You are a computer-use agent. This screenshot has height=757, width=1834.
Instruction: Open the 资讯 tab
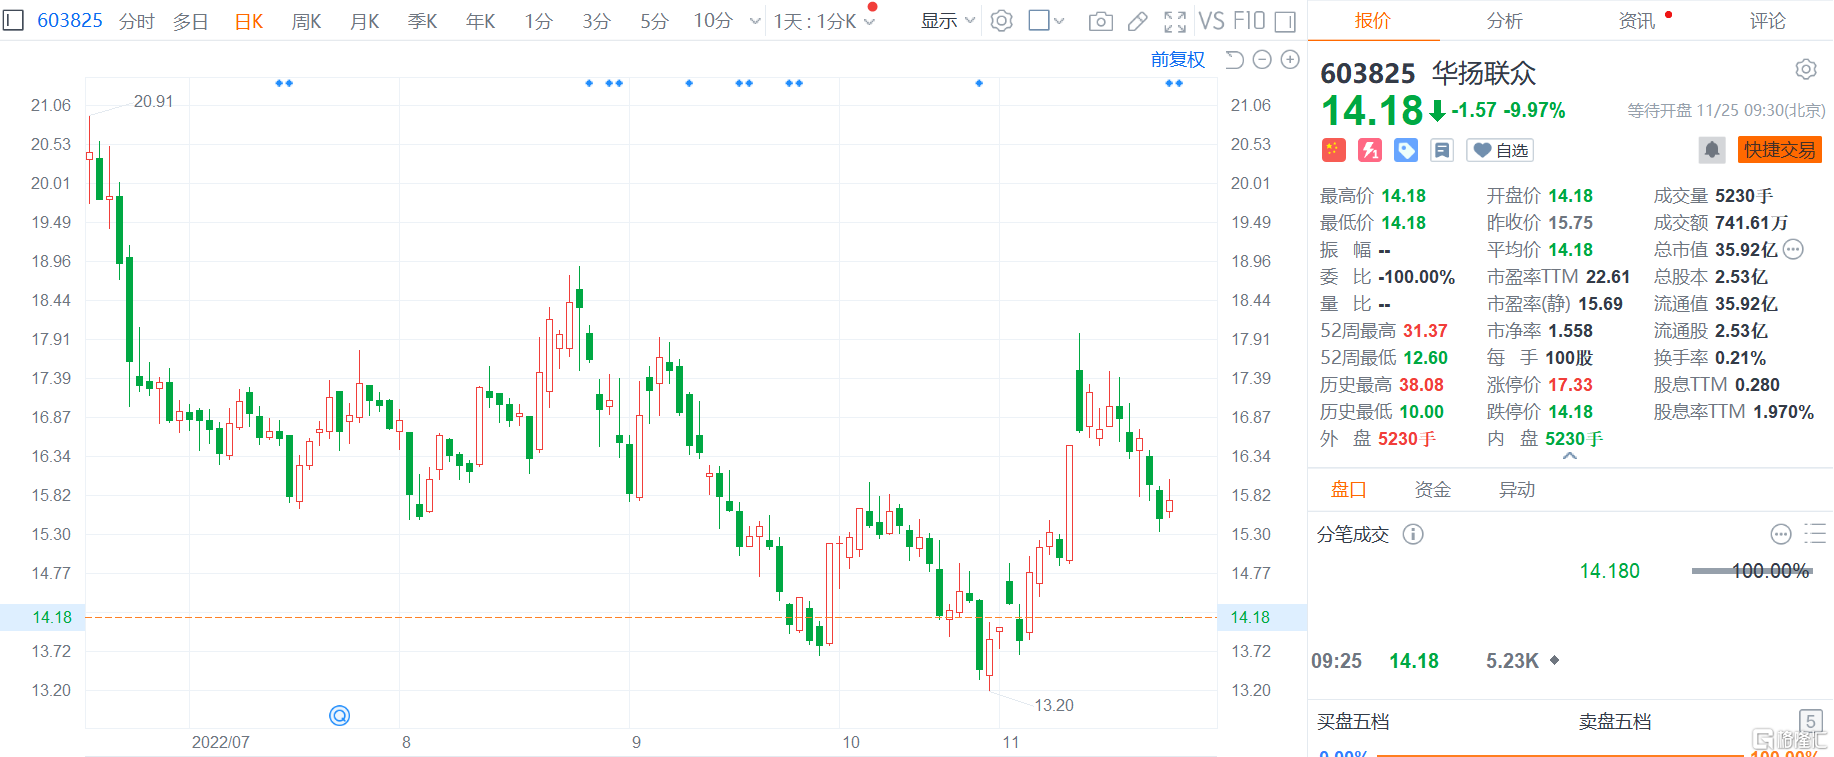1637,21
